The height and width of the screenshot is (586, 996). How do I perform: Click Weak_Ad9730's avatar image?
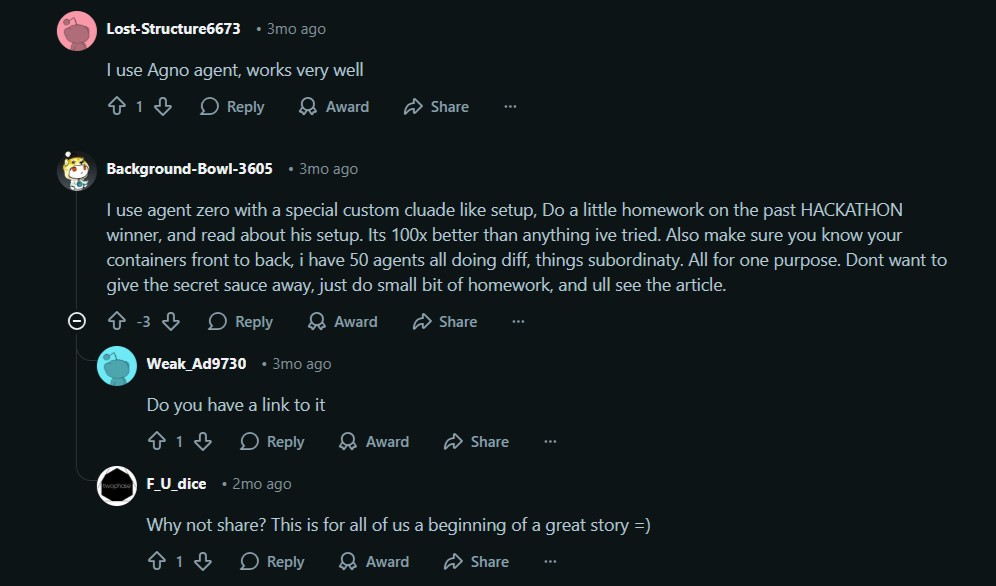pyautogui.click(x=117, y=366)
